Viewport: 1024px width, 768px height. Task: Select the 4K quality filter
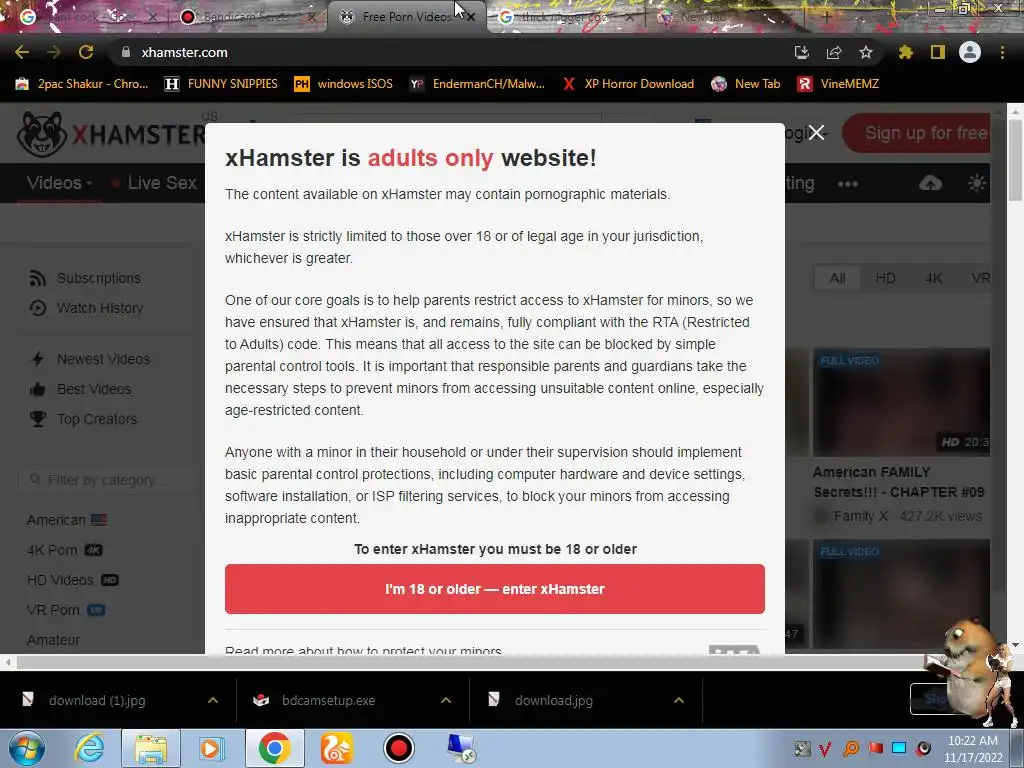click(933, 278)
